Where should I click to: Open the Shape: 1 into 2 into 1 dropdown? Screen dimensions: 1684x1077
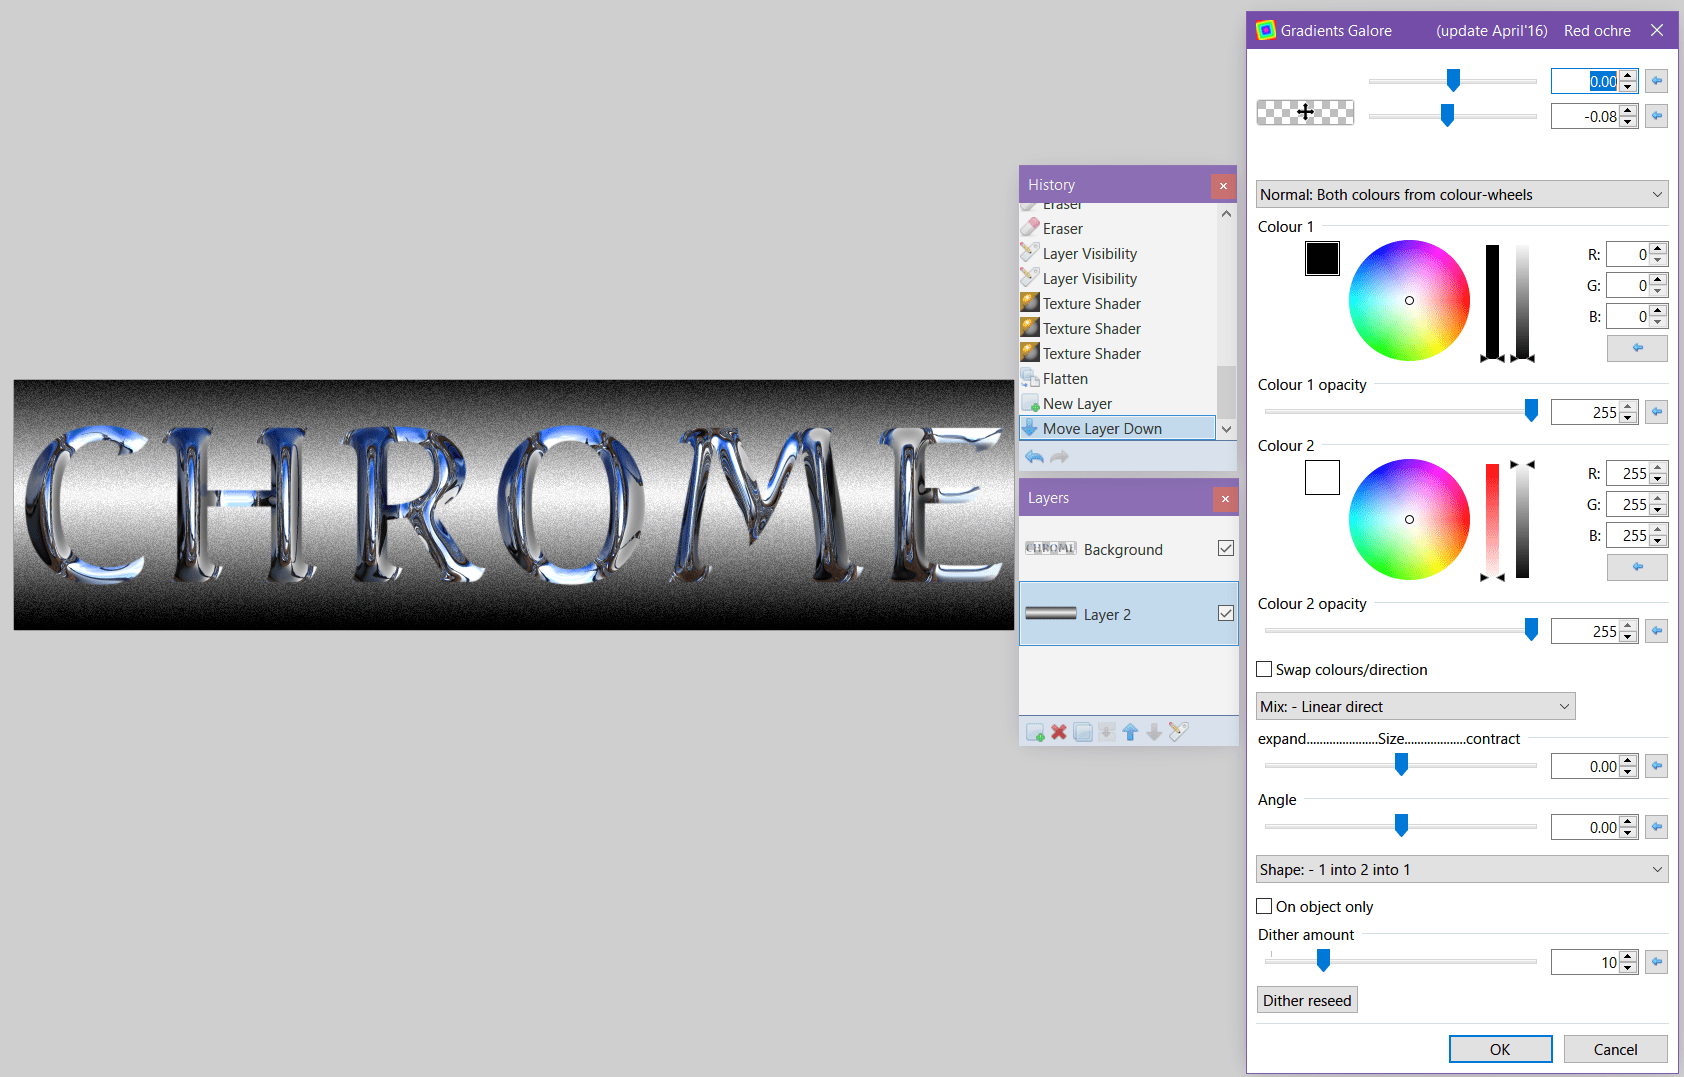tap(1460, 869)
